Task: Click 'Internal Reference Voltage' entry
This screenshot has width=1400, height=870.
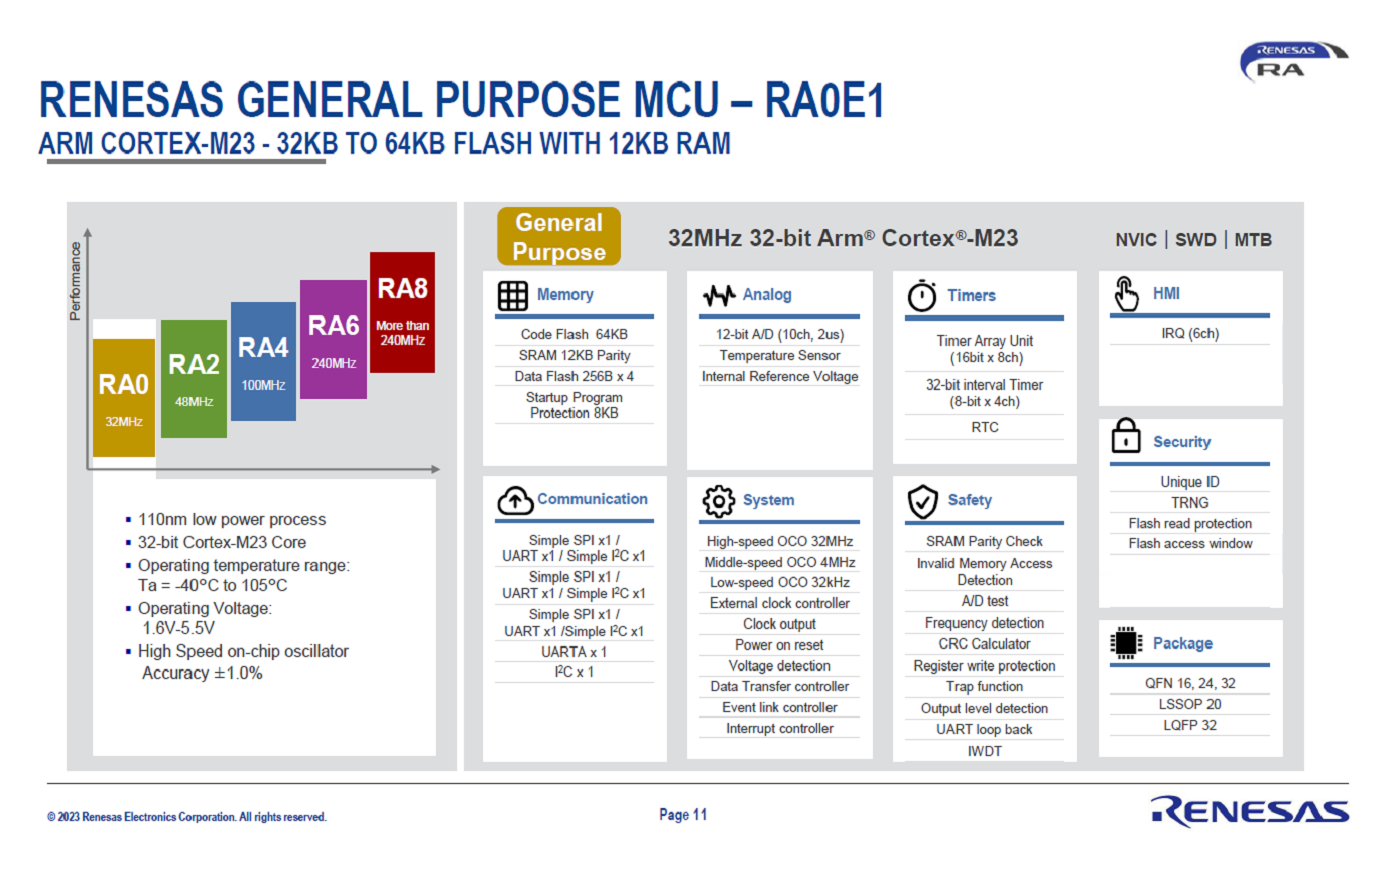Action: point(780,376)
